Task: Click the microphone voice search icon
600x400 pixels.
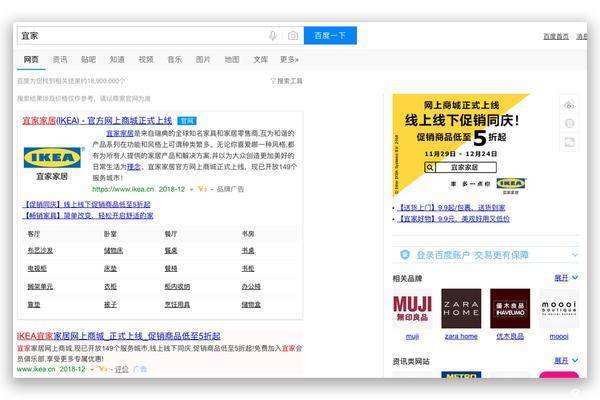Action: click(273, 36)
